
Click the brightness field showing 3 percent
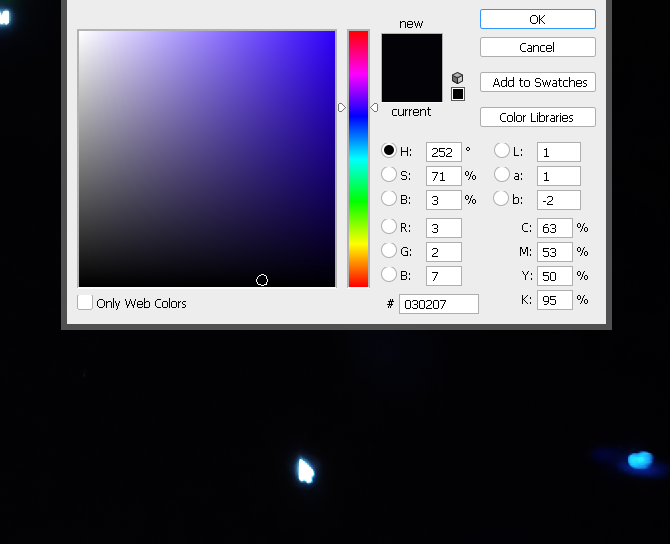444,200
